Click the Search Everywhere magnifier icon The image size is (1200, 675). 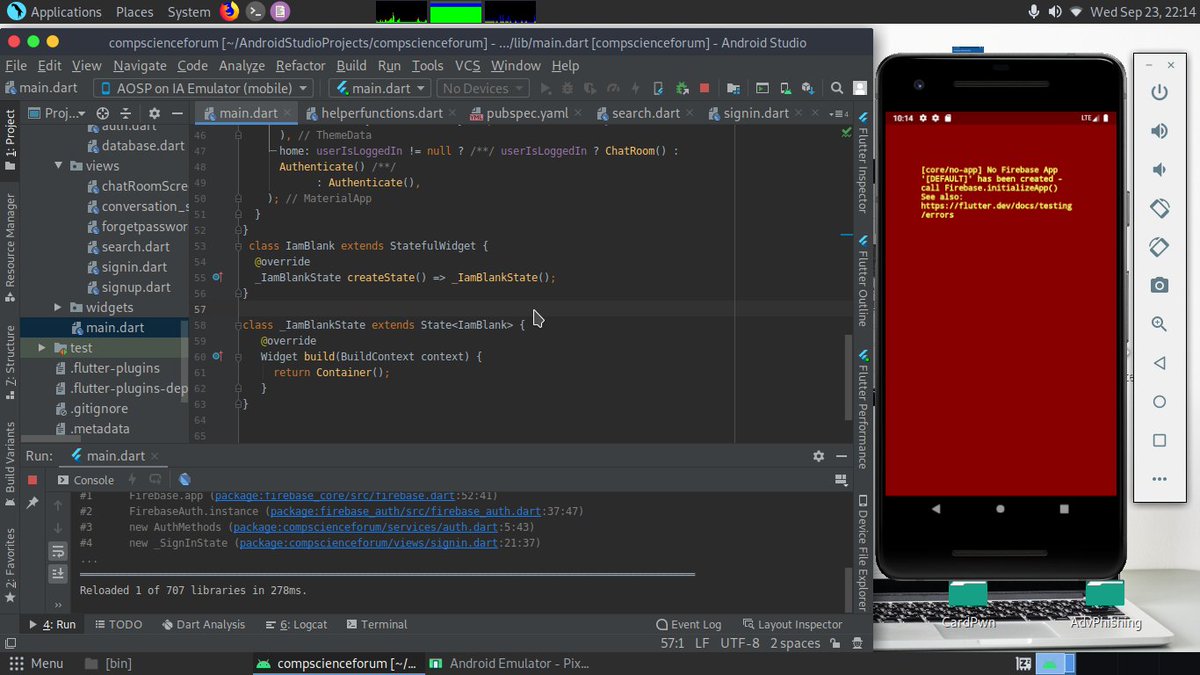836,88
